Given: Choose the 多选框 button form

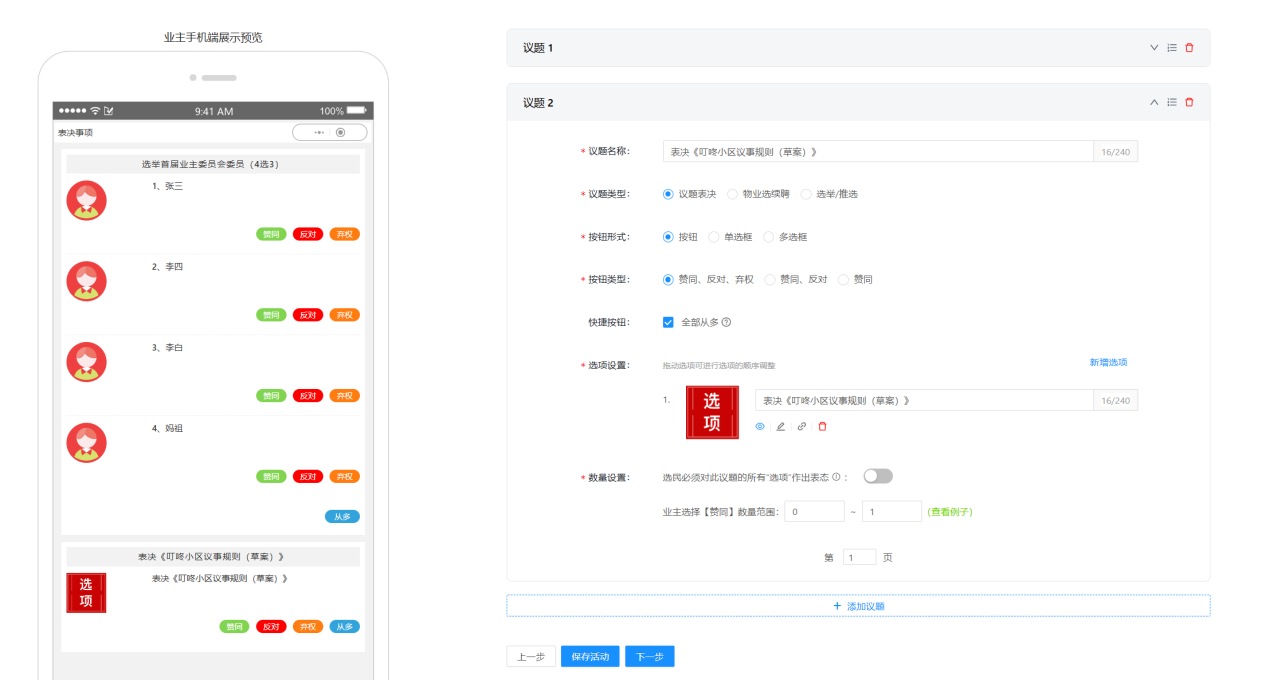Looking at the screenshot, I should tap(769, 237).
